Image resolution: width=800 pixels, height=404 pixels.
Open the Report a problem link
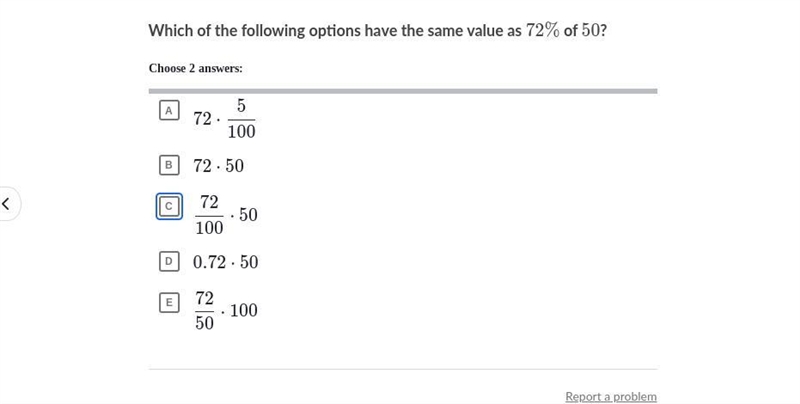click(611, 396)
